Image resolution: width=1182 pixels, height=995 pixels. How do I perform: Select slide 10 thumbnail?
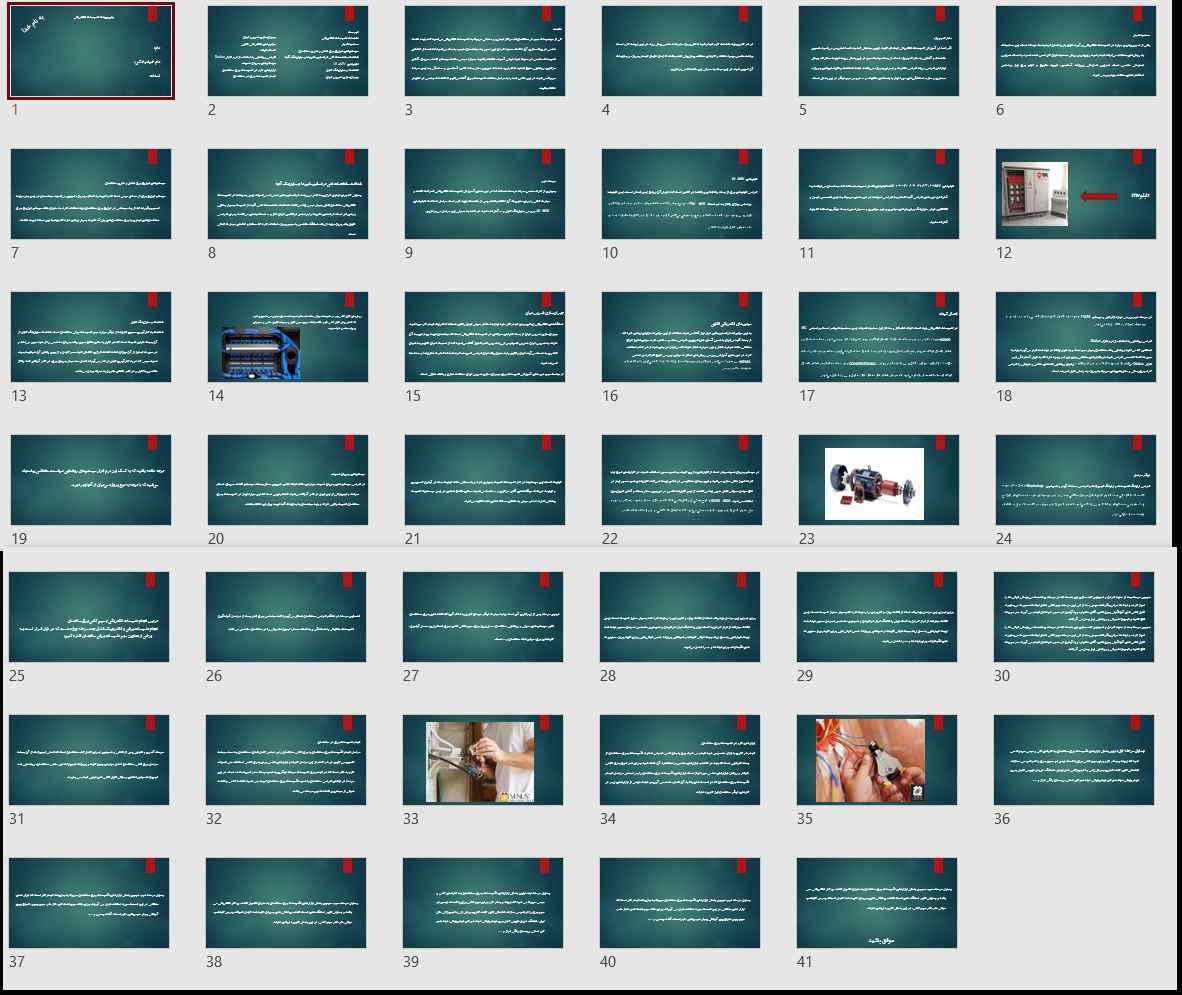pos(682,194)
